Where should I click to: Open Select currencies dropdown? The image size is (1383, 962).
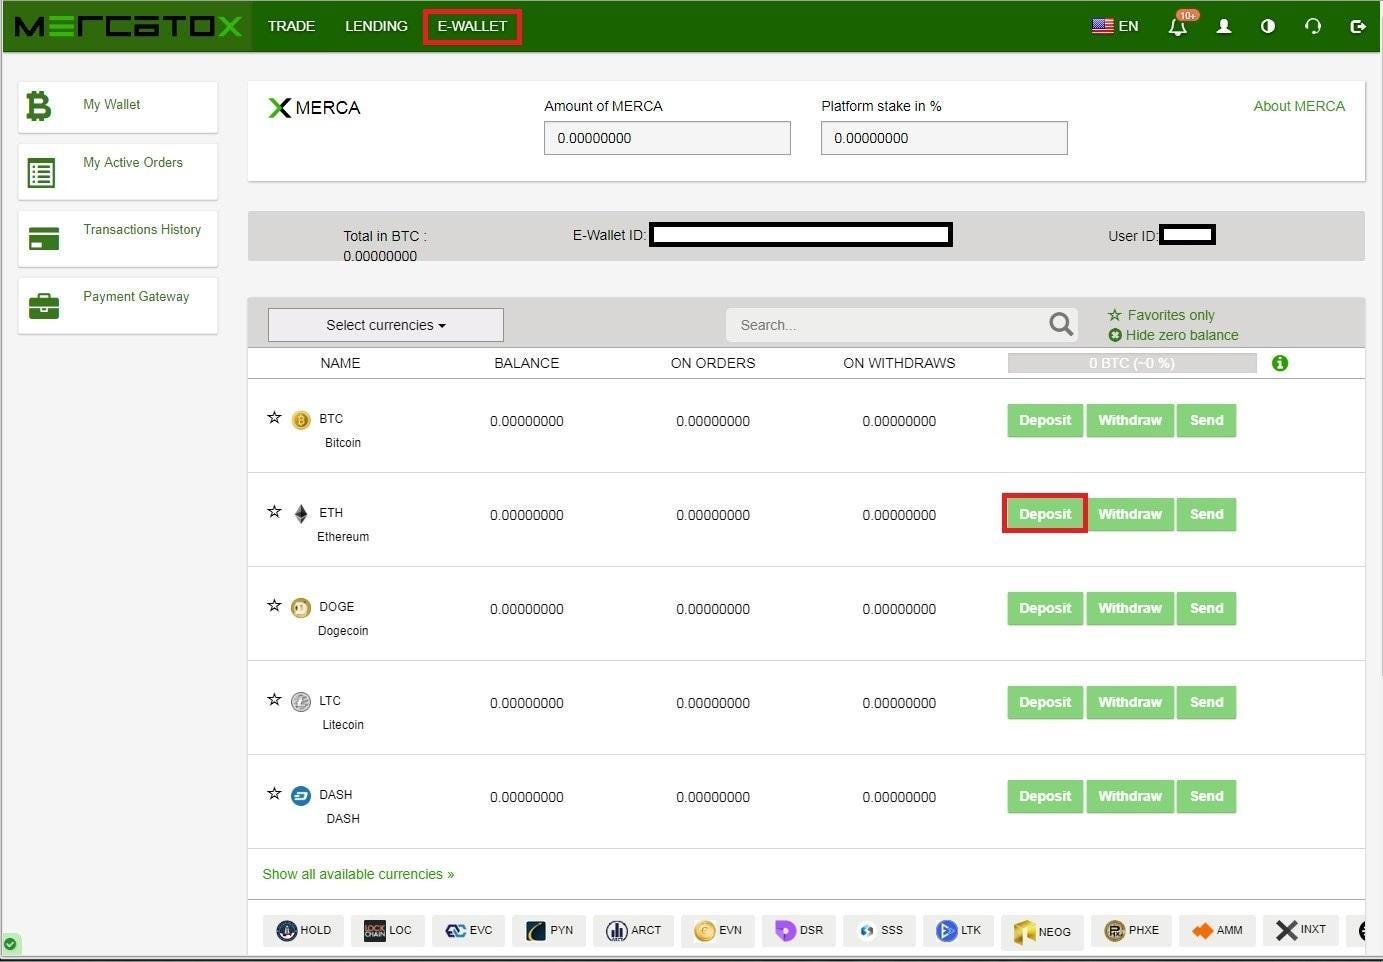click(386, 325)
